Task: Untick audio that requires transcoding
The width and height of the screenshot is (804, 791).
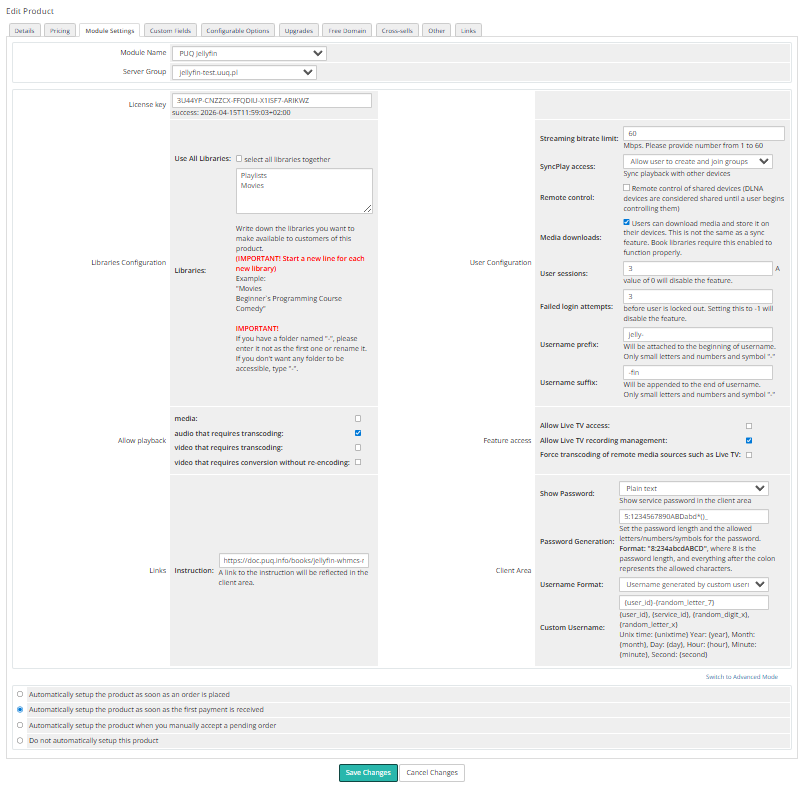Action: (x=358, y=433)
